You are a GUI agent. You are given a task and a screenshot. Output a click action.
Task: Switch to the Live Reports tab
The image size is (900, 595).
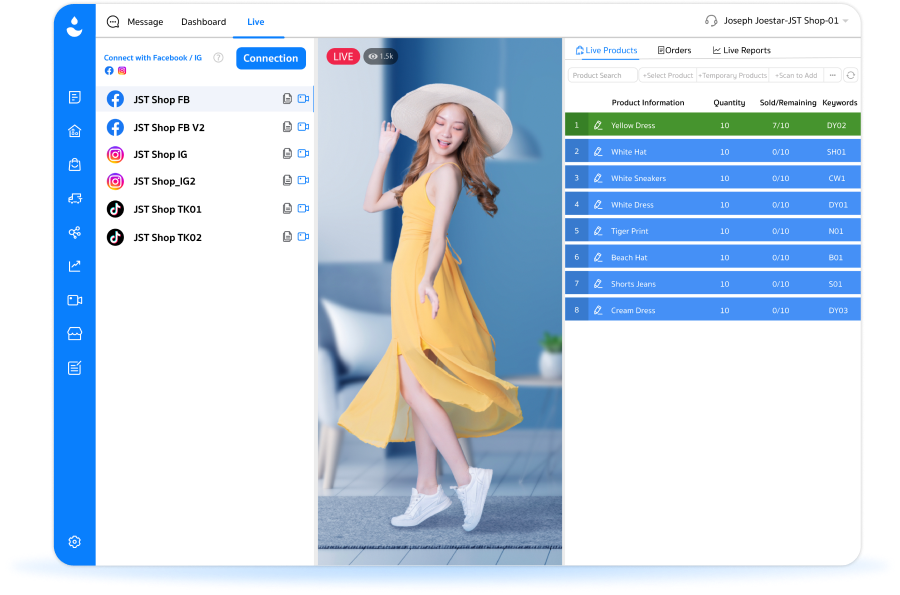coord(742,50)
